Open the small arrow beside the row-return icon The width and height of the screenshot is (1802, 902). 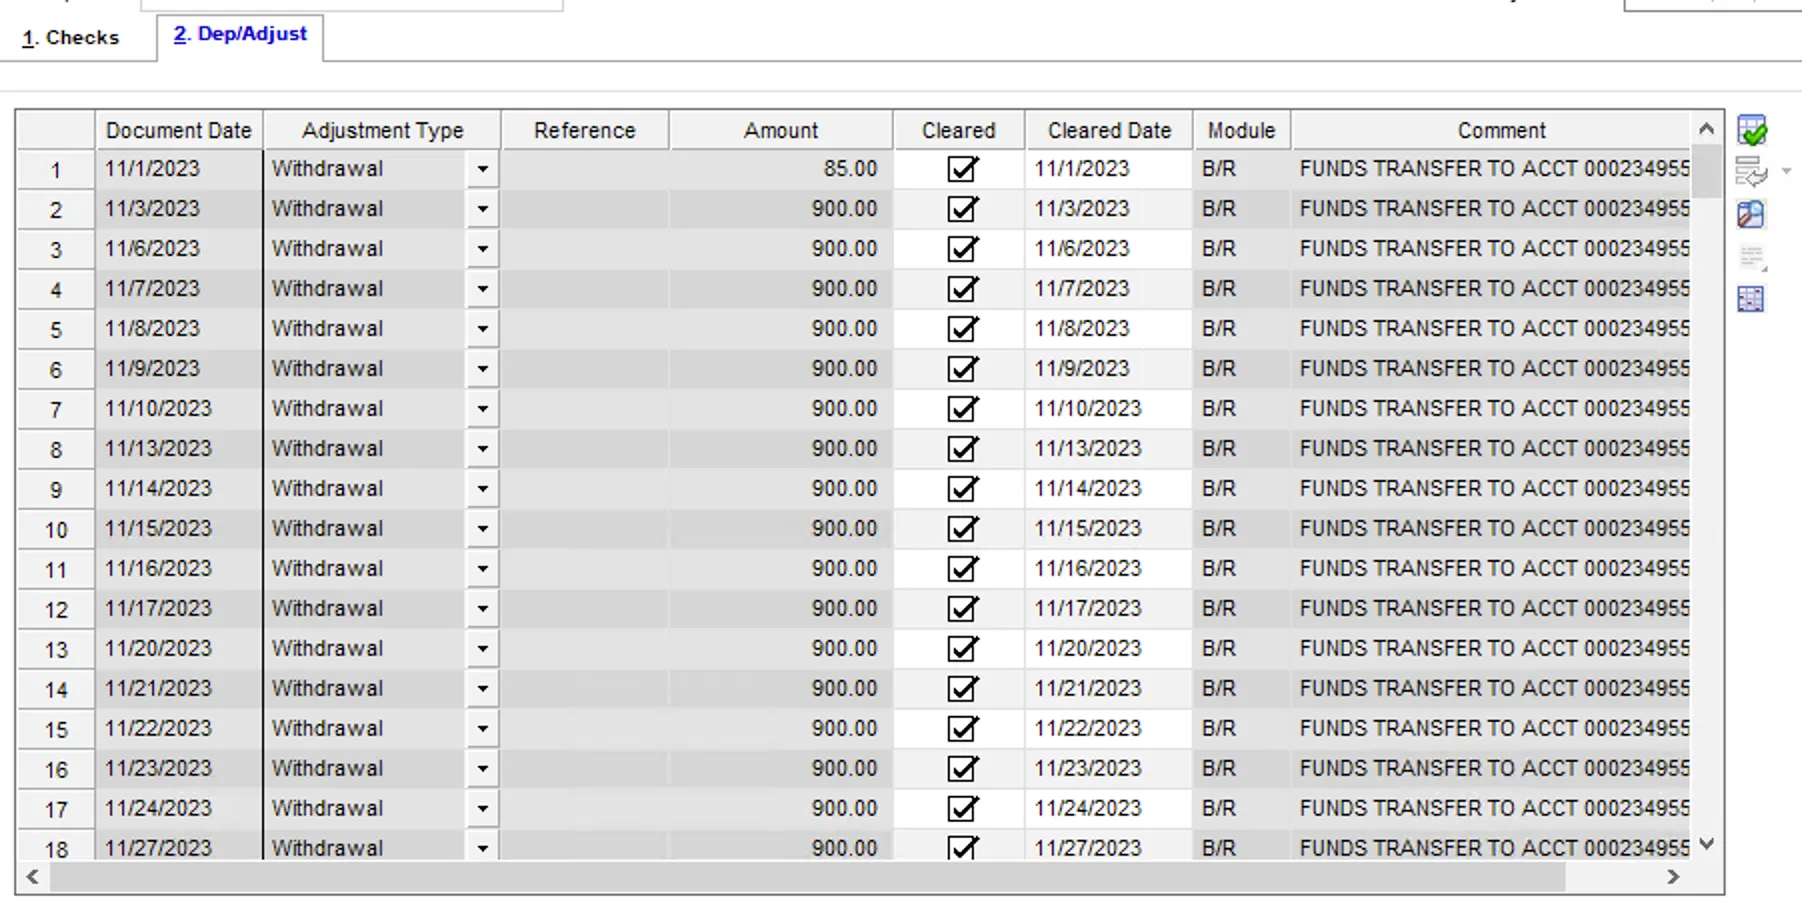click(1786, 172)
